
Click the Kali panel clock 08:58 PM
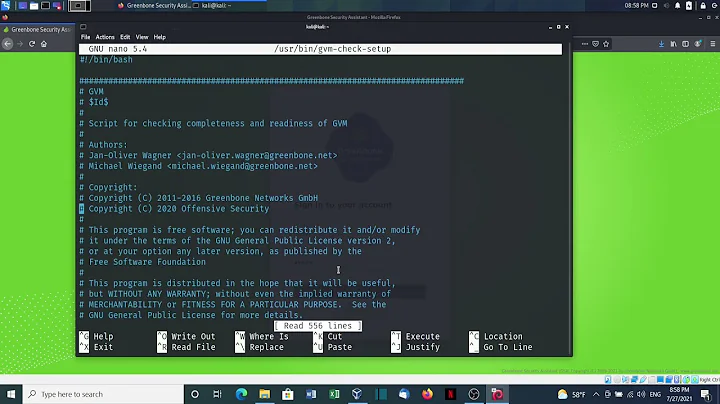[636, 6]
